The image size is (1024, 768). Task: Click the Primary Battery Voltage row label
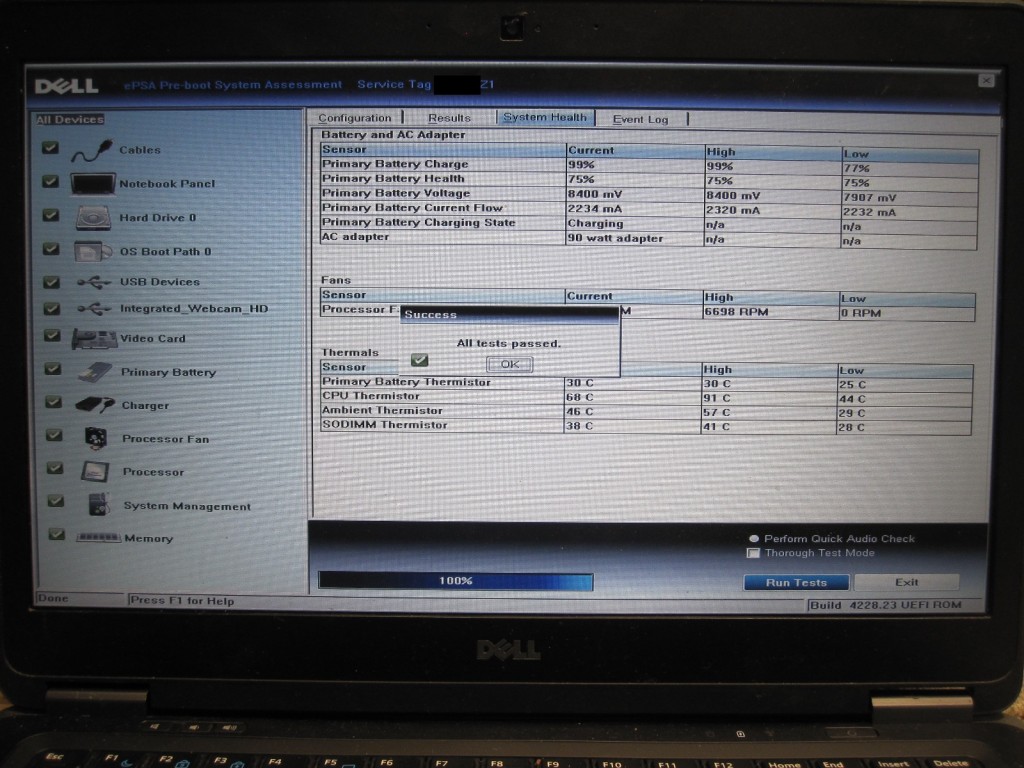point(396,193)
